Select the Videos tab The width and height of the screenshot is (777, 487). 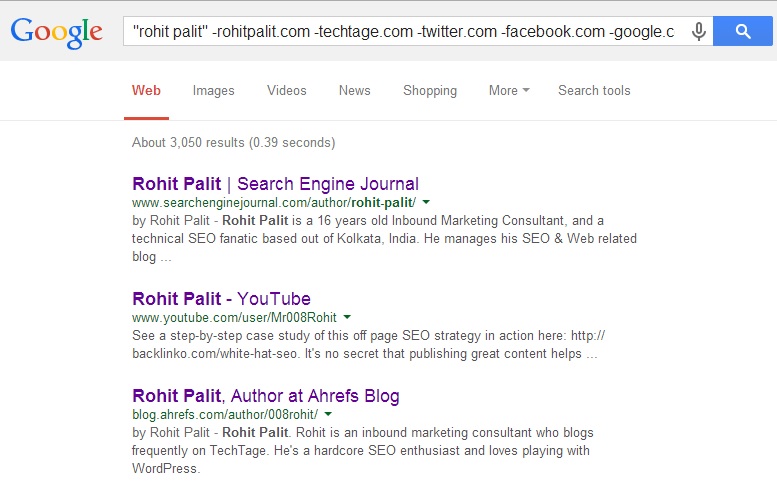point(287,91)
